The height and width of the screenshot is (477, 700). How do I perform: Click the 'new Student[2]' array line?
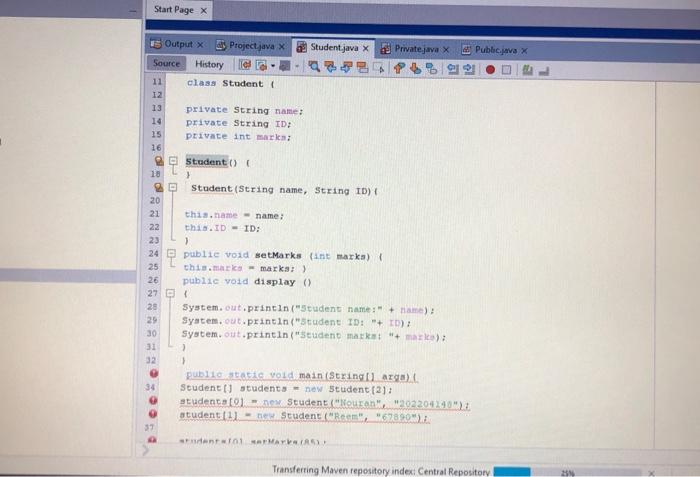pyautogui.click(x=286, y=389)
